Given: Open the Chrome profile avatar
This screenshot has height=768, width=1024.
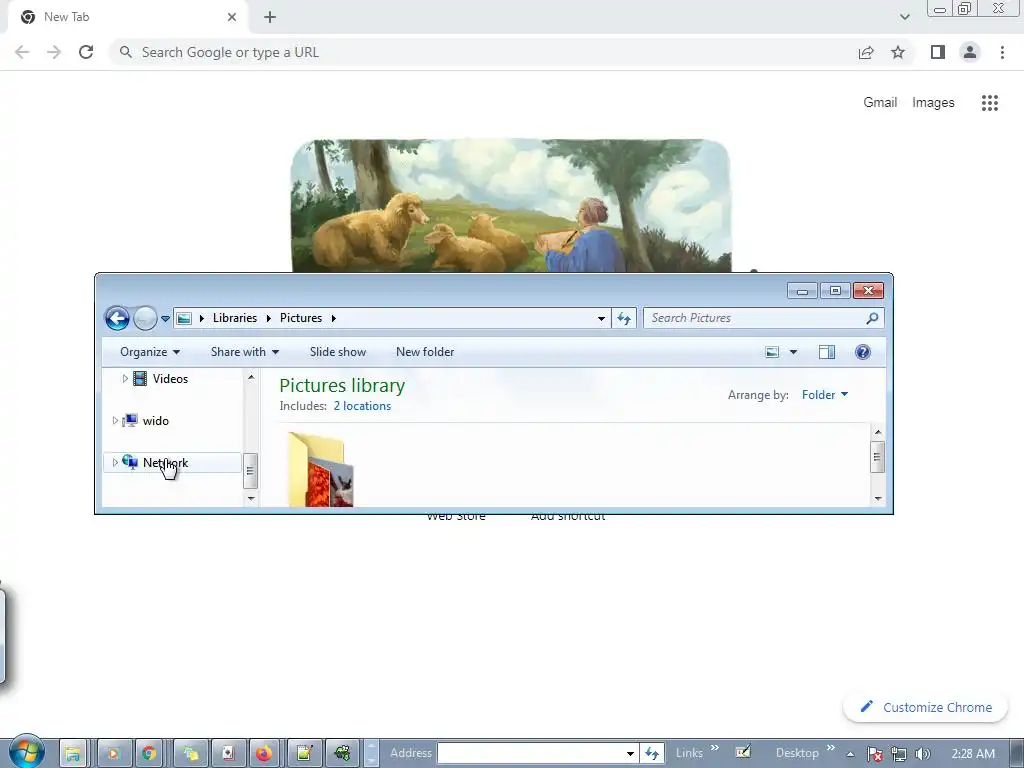Looking at the screenshot, I should point(970,52).
